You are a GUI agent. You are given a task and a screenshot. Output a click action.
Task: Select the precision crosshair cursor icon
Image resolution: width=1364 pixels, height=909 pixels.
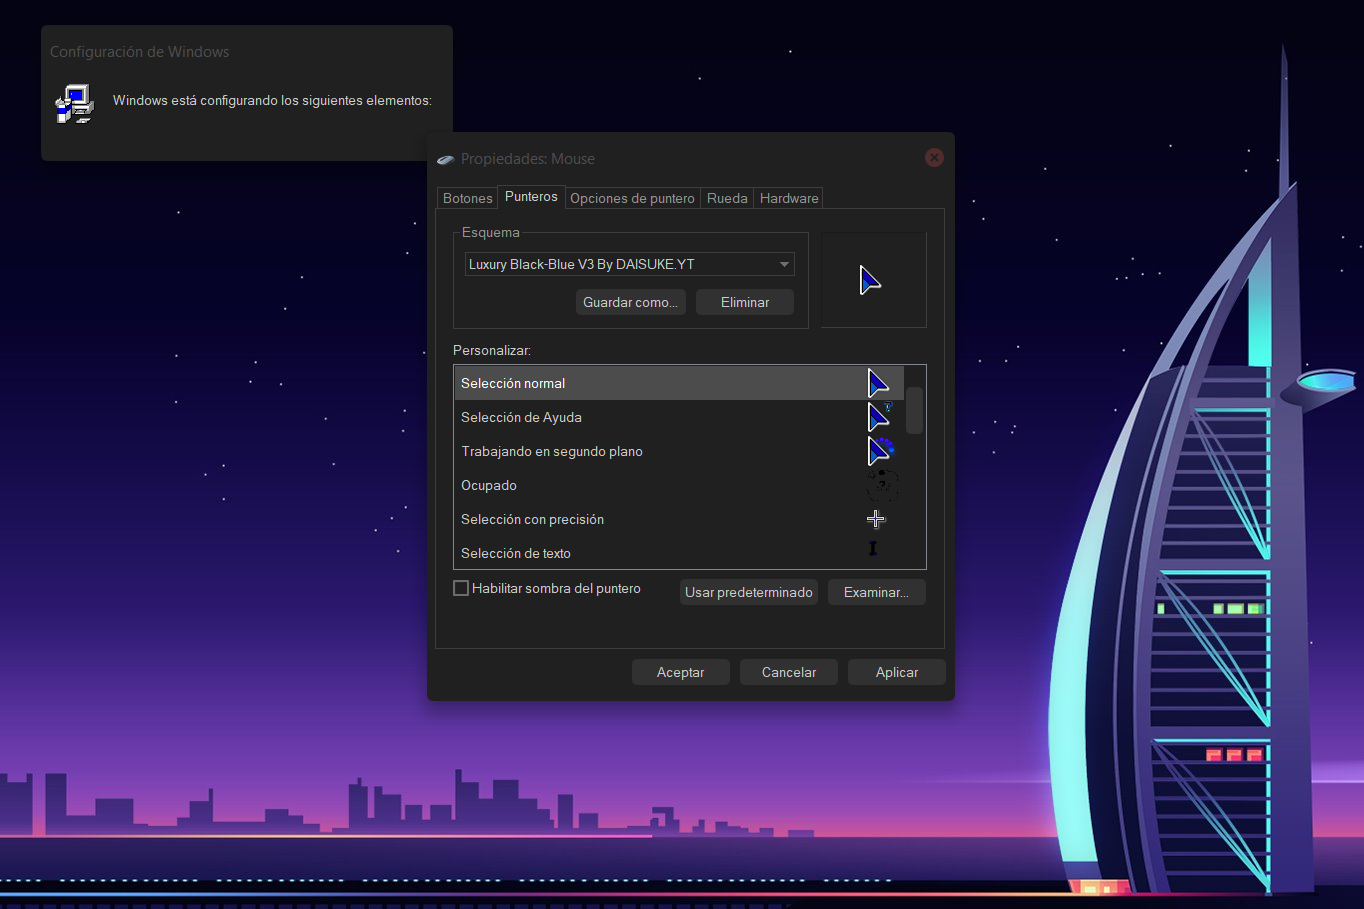876,518
